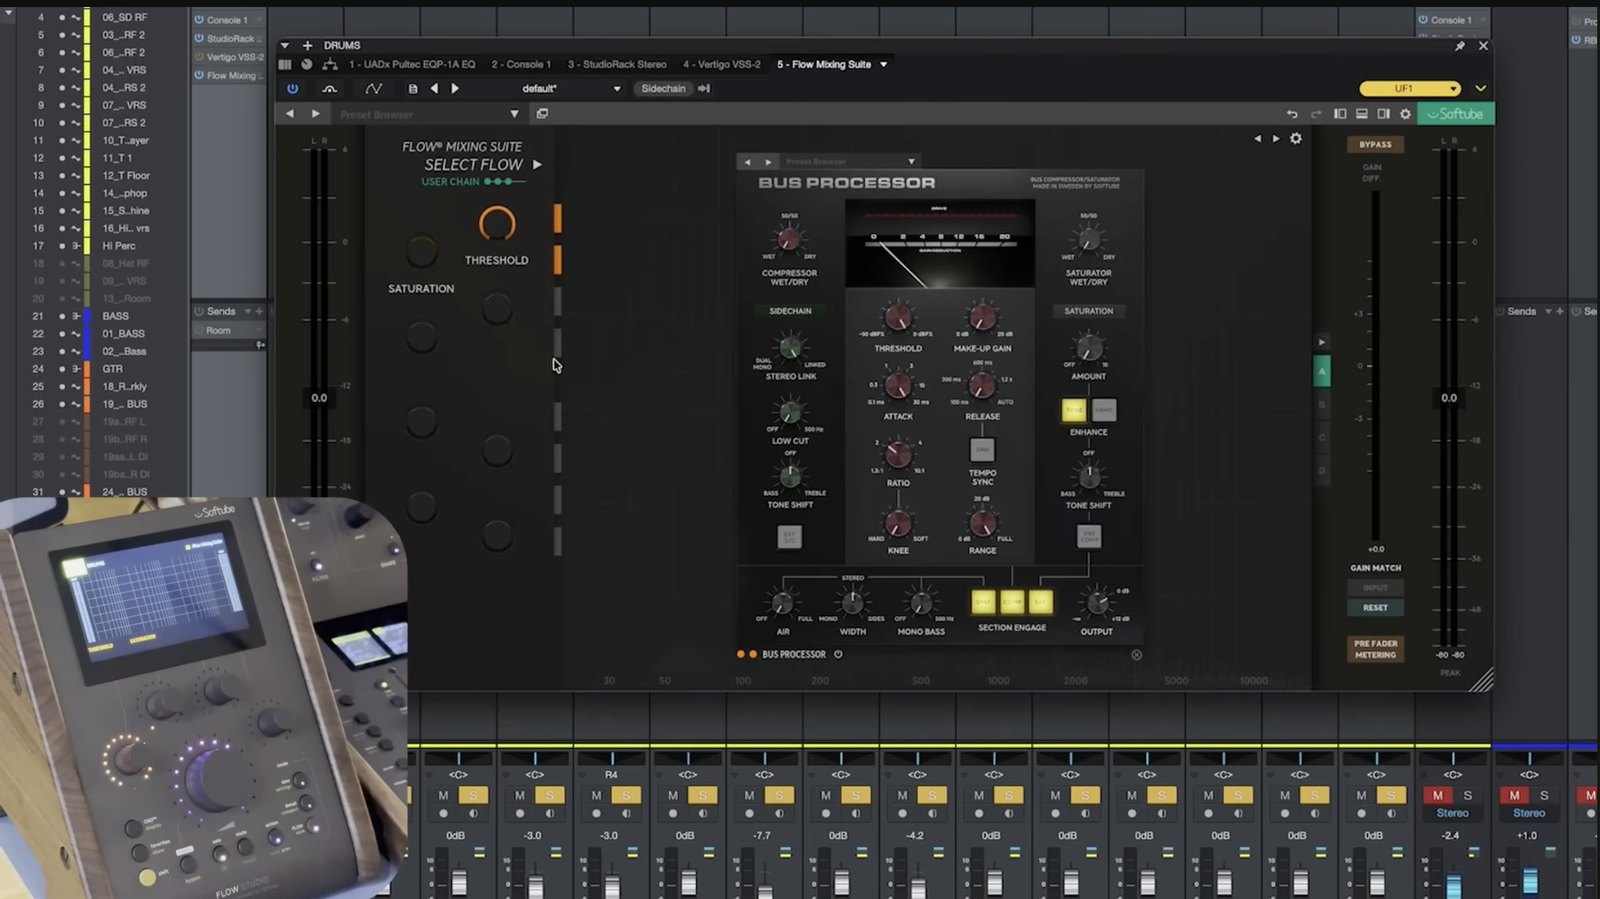Open the small gear icon above Bus Processor

1296,139
